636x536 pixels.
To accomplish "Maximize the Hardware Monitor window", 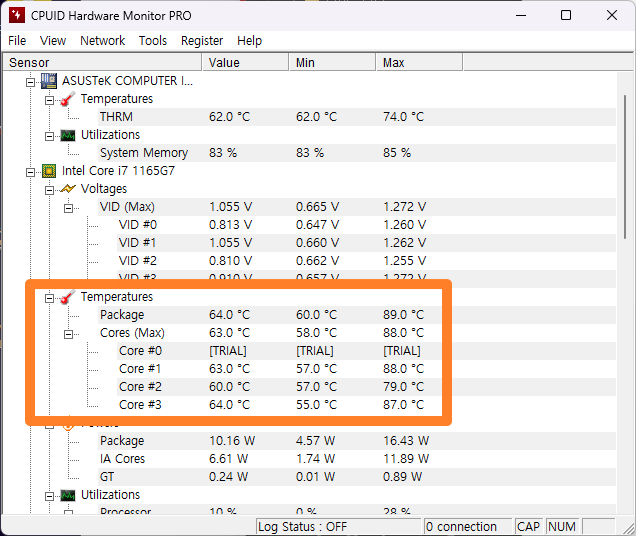I will (566, 15).
